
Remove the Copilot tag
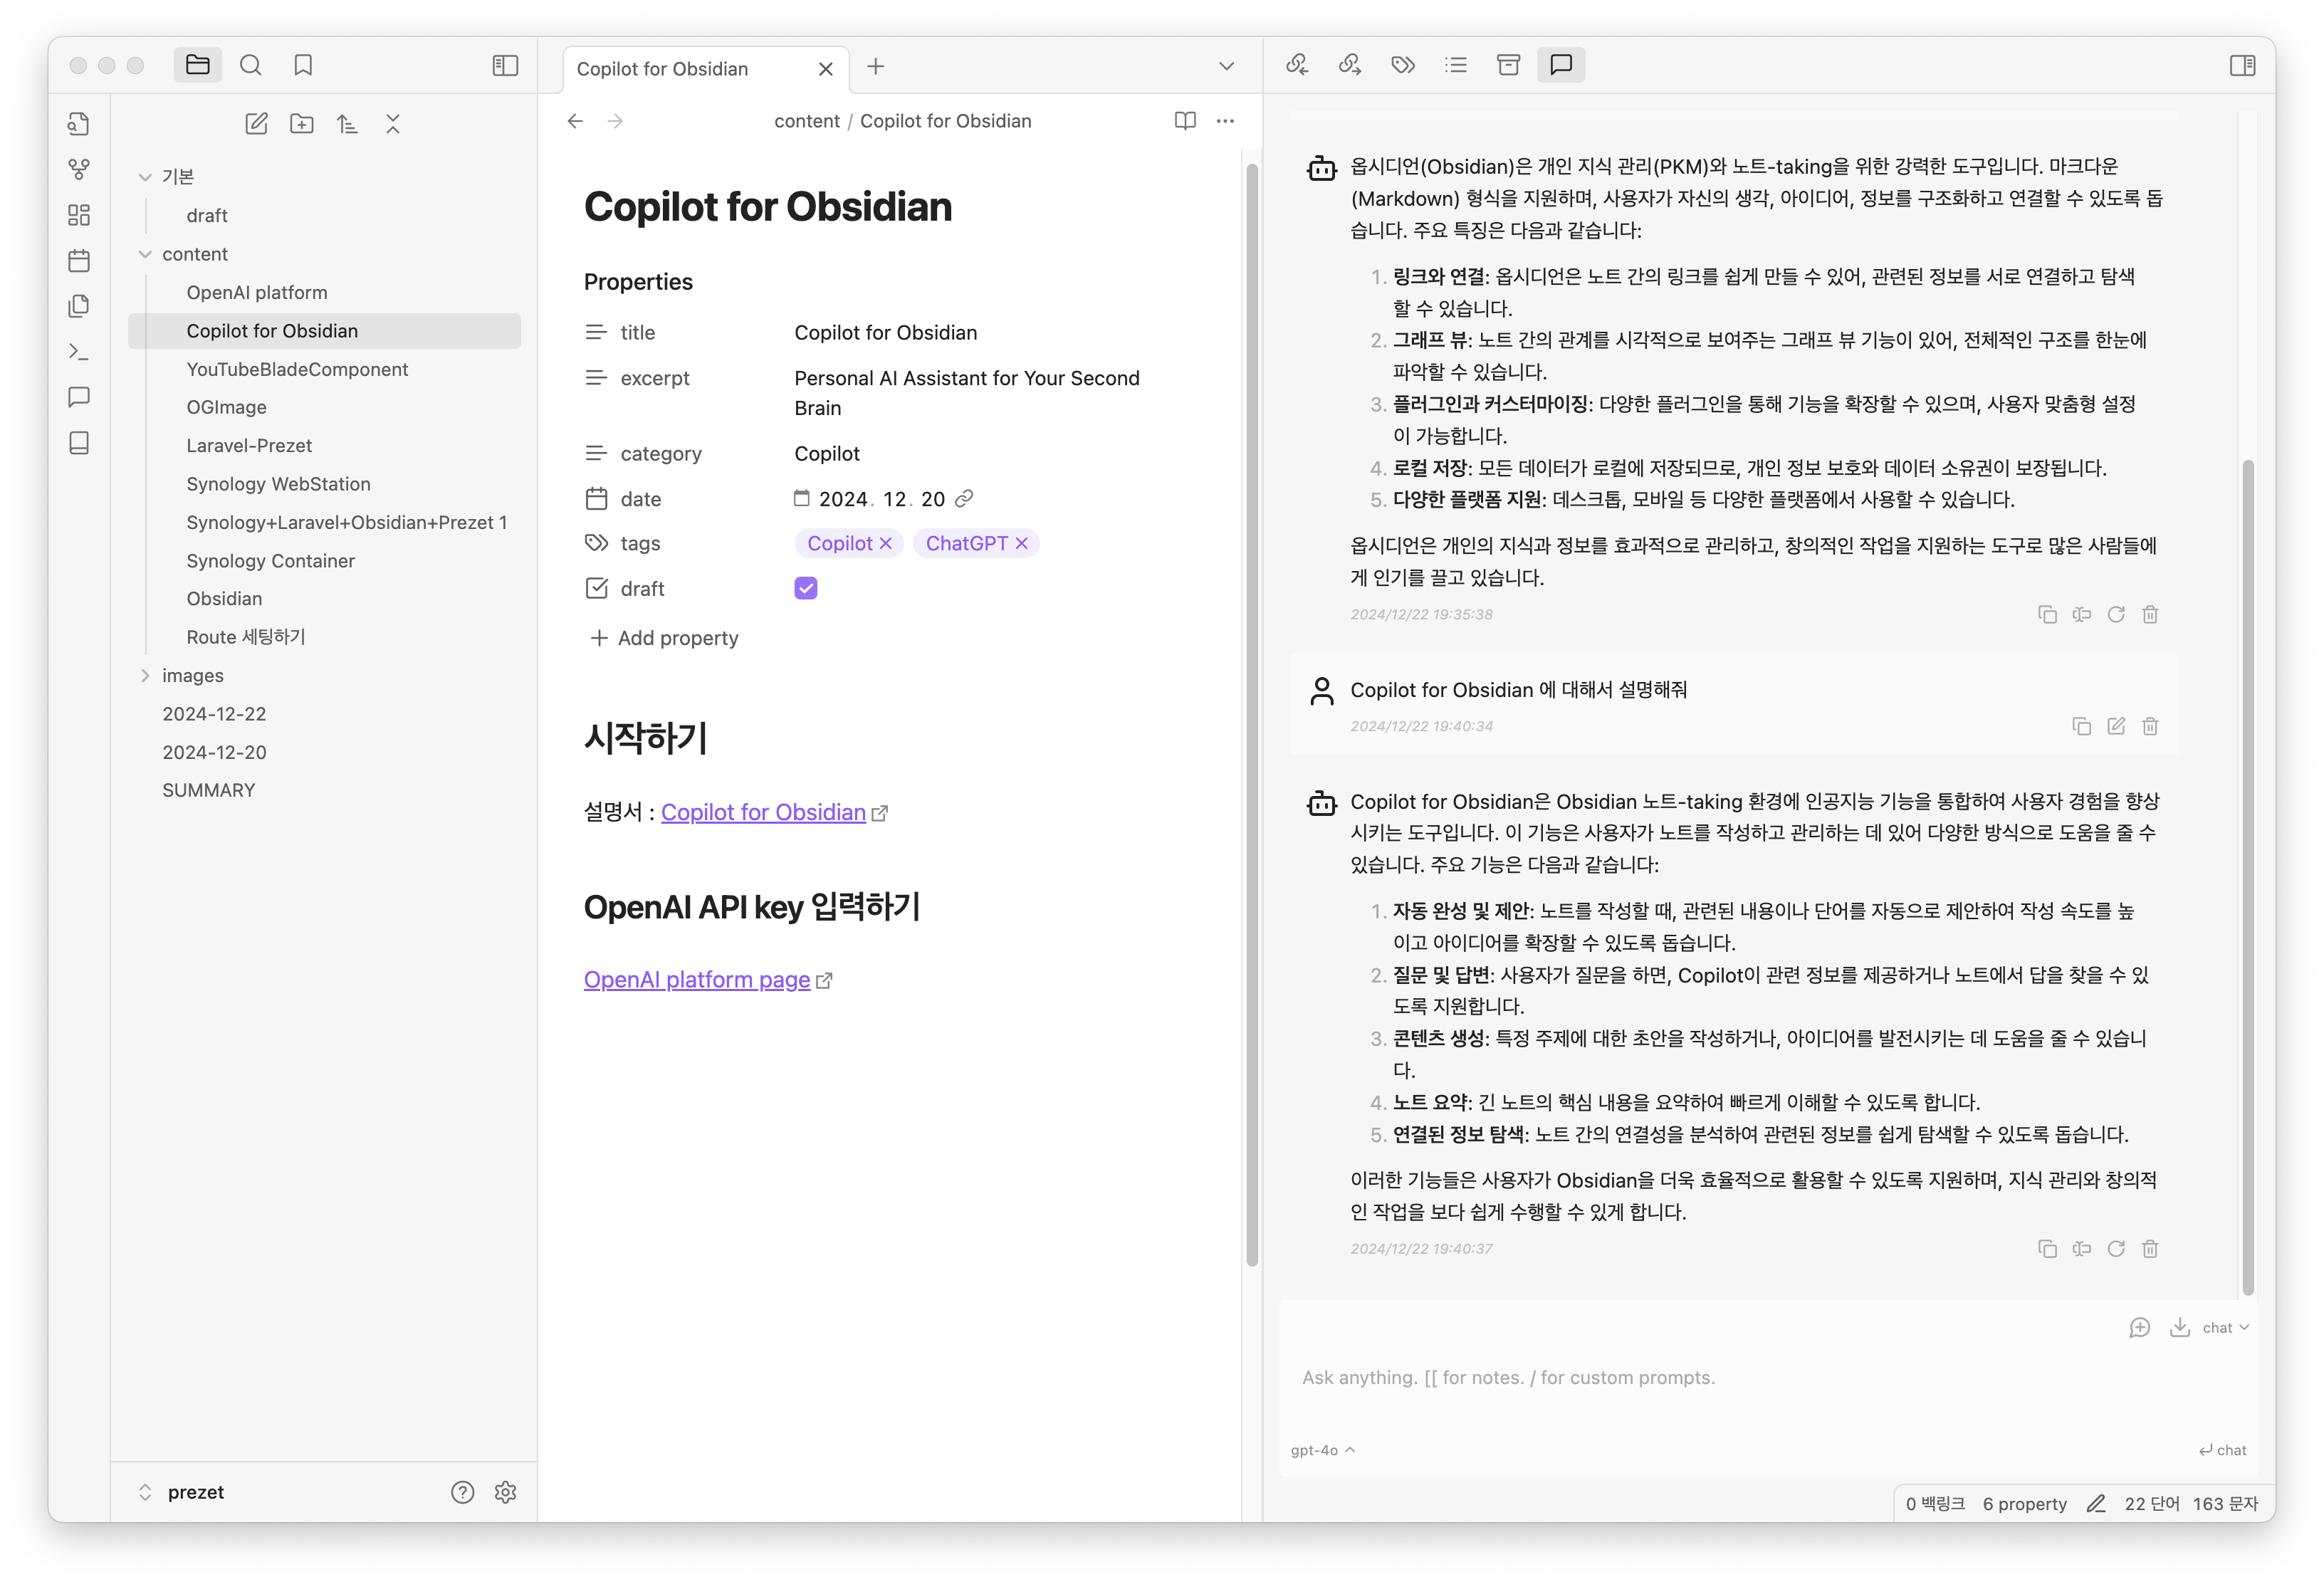coord(885,544)
